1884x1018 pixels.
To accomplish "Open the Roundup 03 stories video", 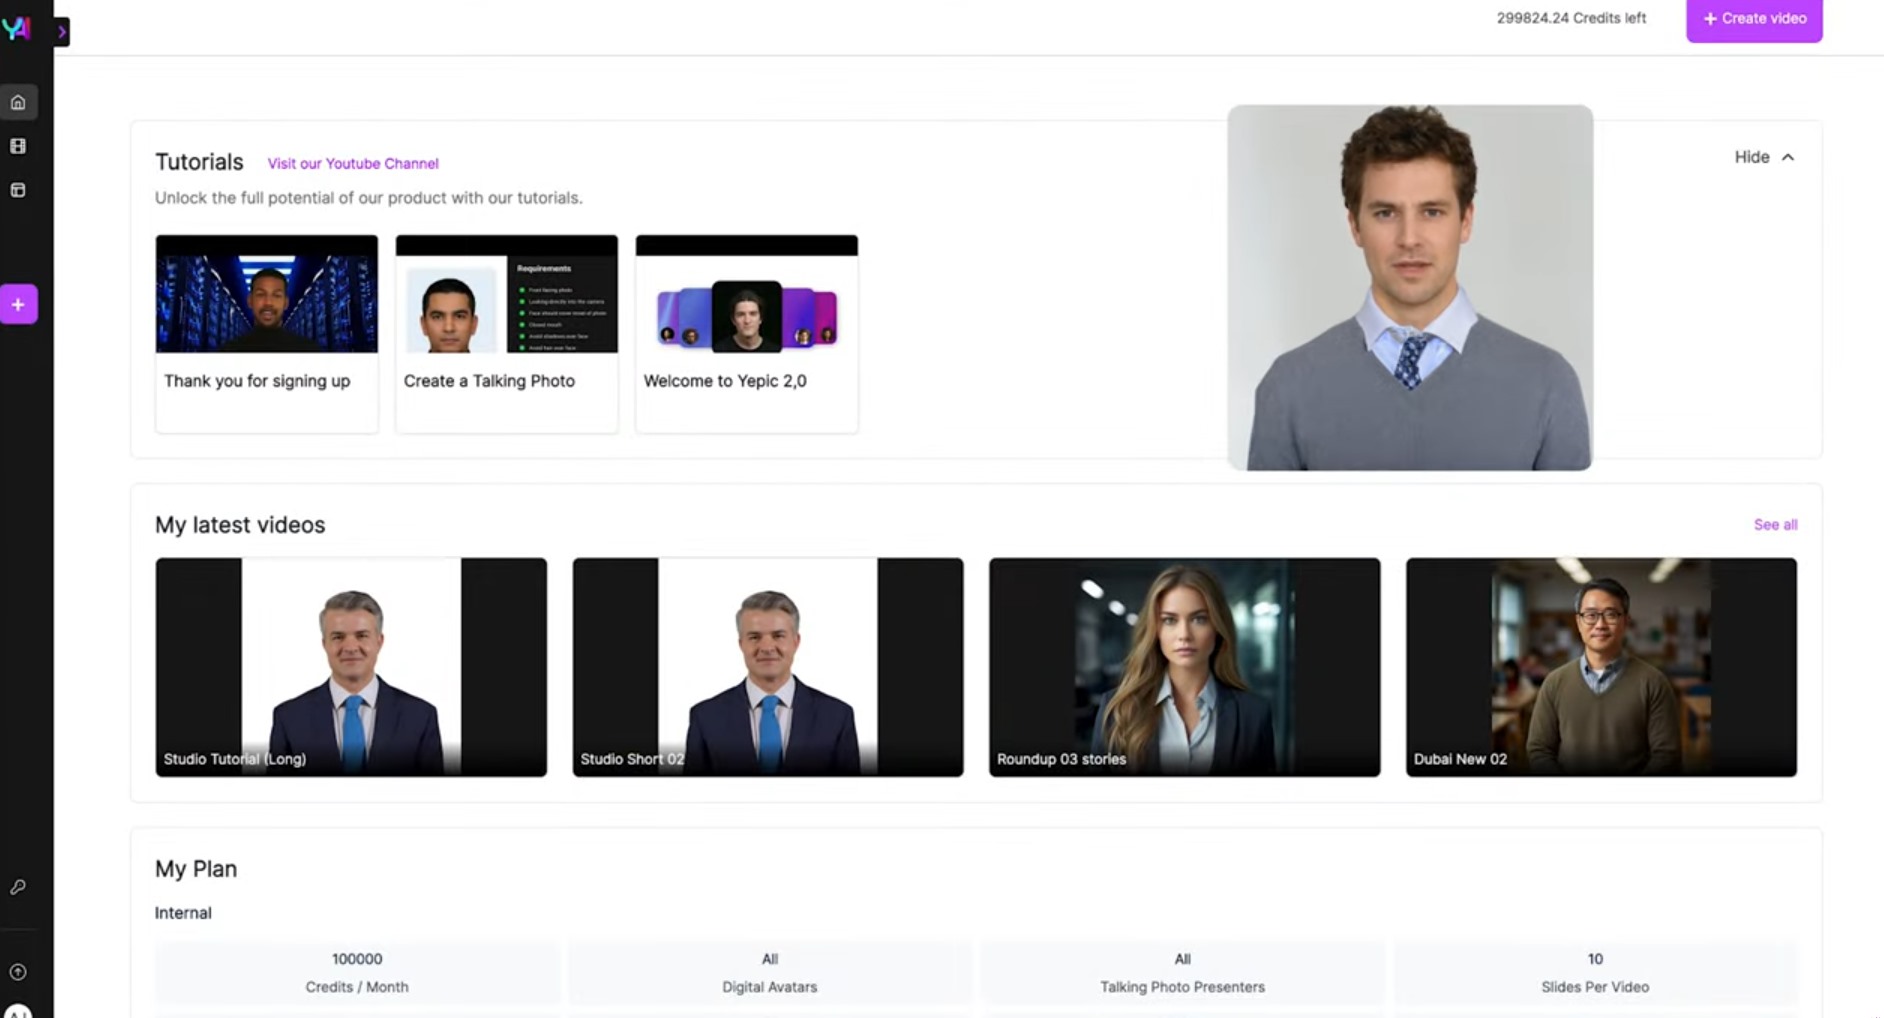I will point(1184,667).
